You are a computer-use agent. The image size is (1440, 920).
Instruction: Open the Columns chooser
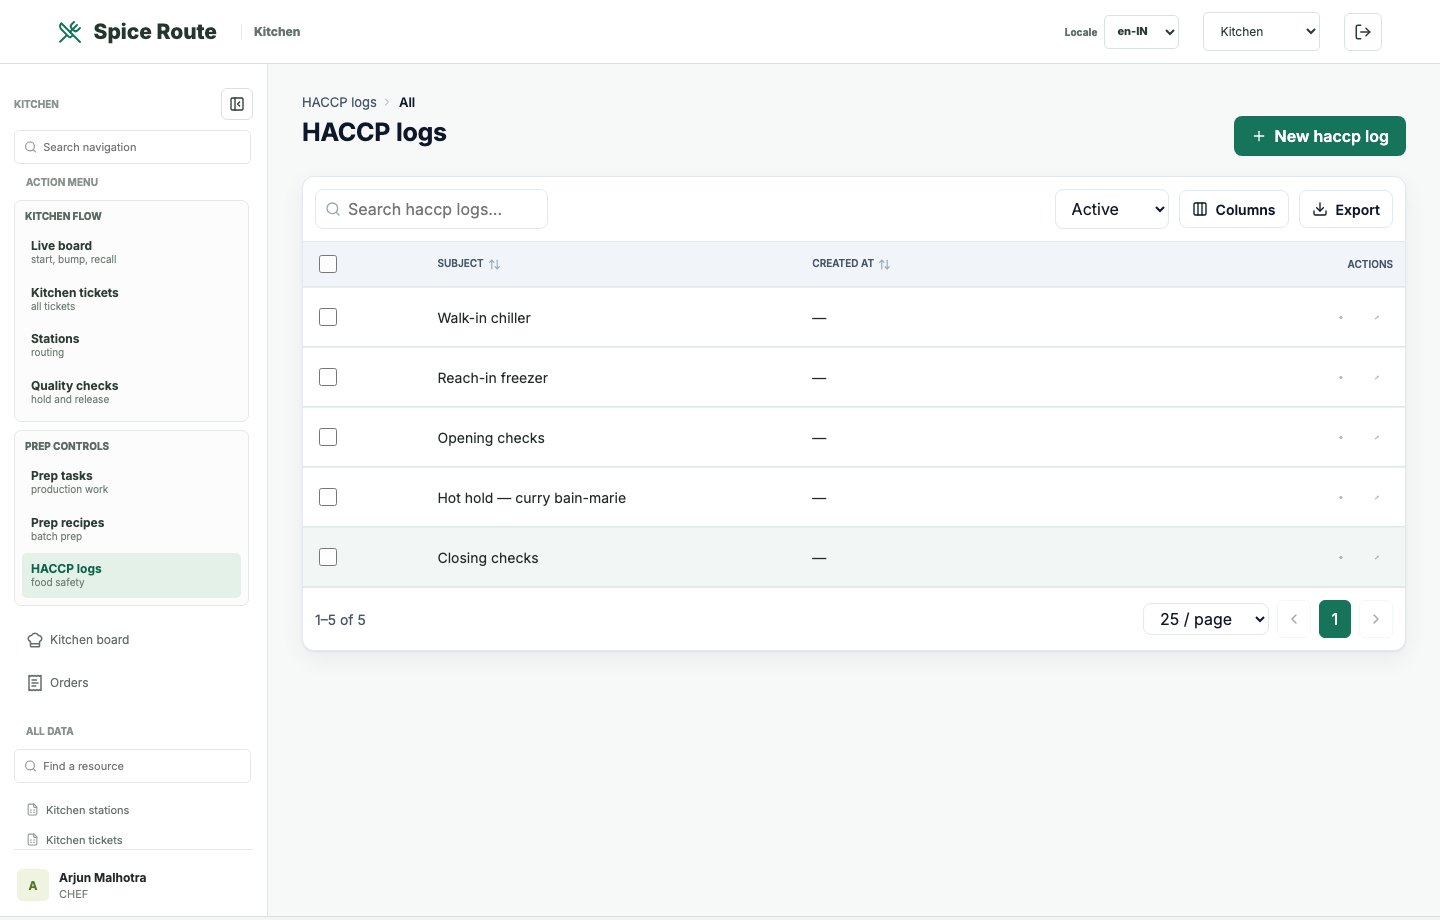pyautogui.click(x=1234, y=209)
